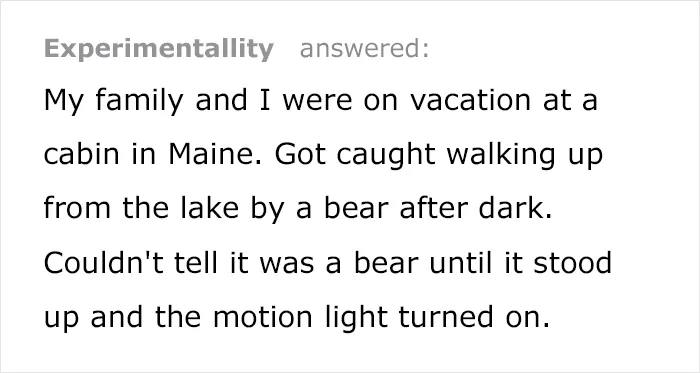Click the word 'cabin' in the text

coord(82,154)
